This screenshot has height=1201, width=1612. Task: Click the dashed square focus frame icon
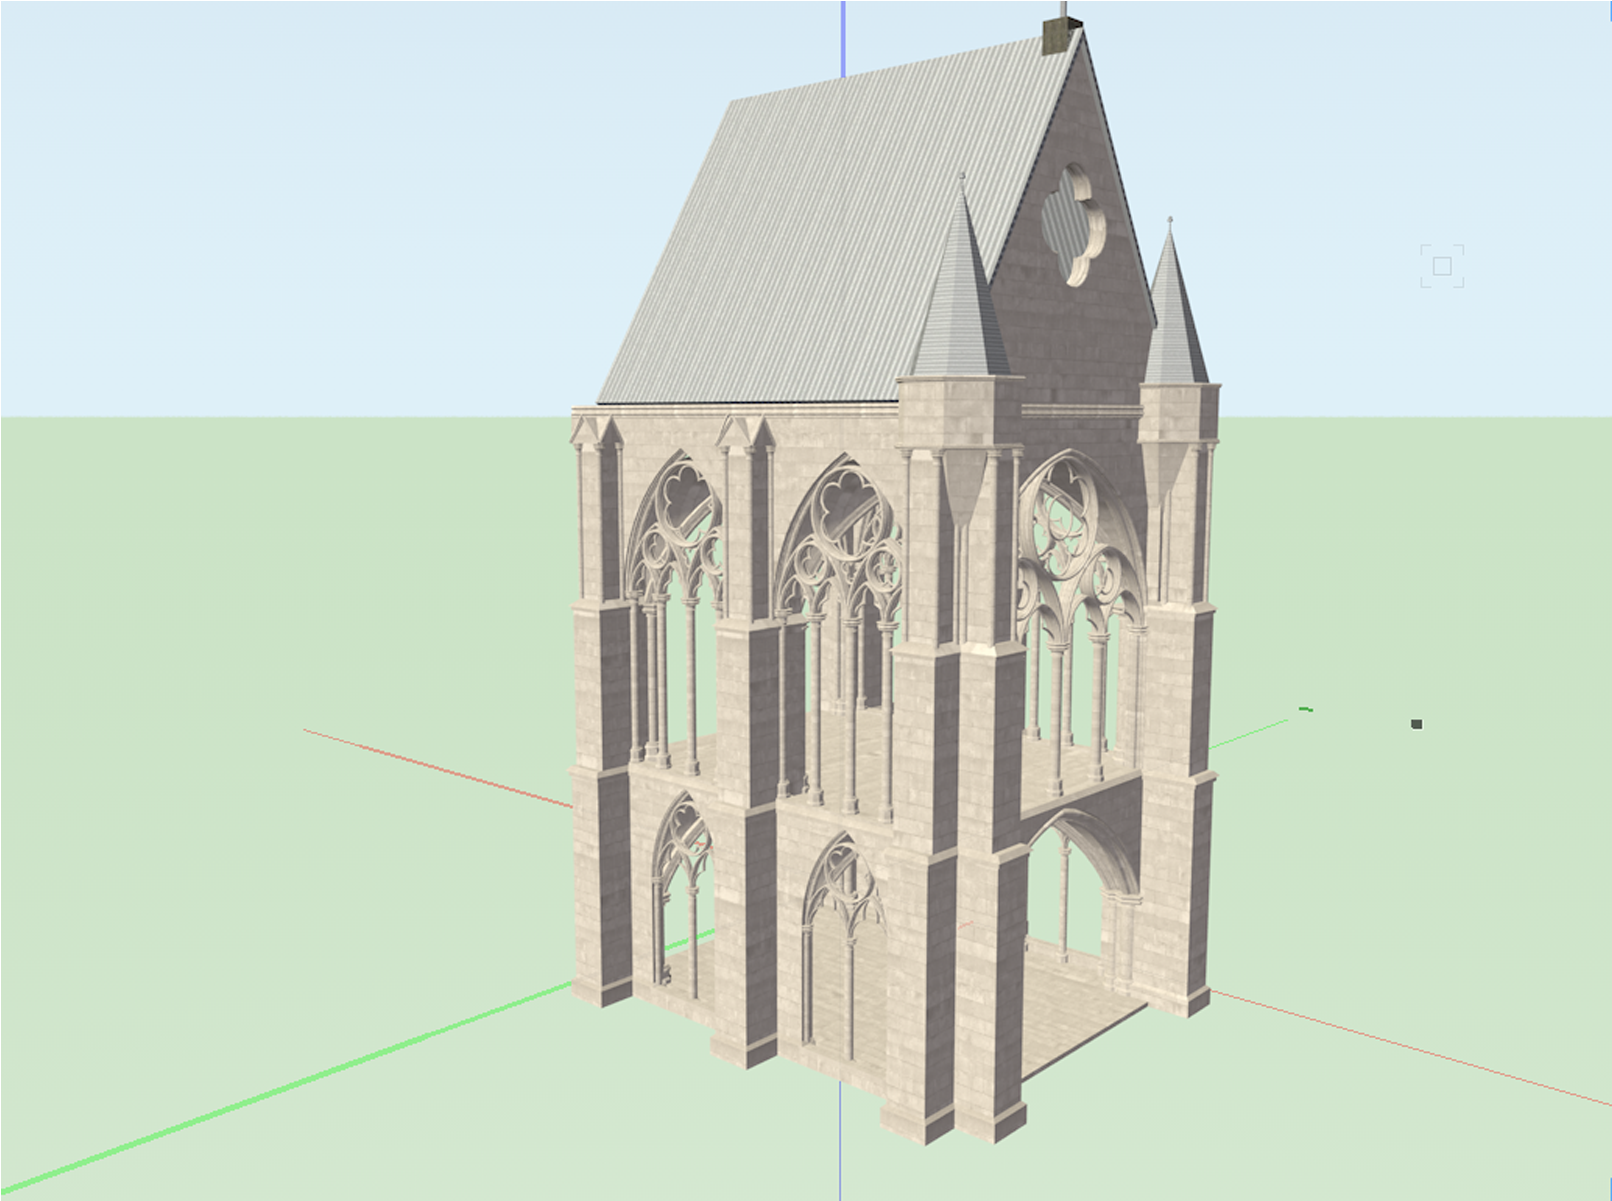click(x=1441, y=266)
